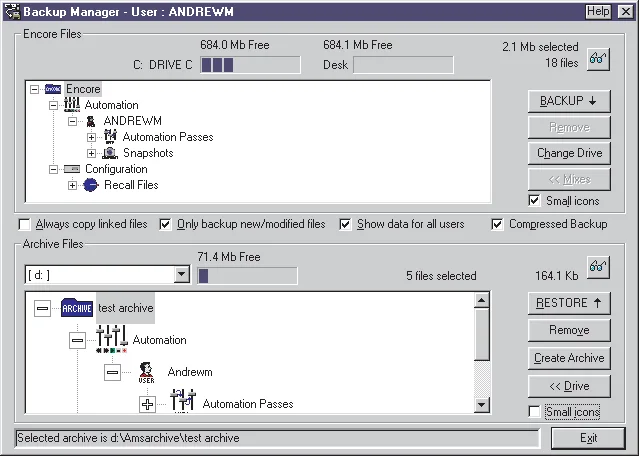Screen dimensions: 639x456
Task: Click the archive tree scrollbar thumb
Action: 482,334
